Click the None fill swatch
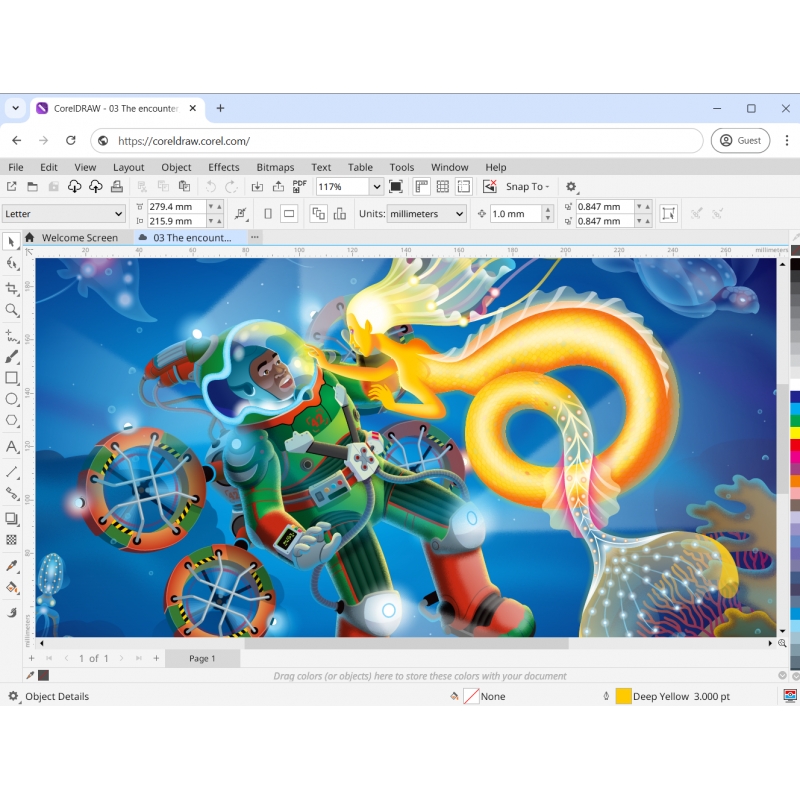Image resolution: width=800 pixels, height=800 pixels. pyautogui.click(x=471, y=696)
